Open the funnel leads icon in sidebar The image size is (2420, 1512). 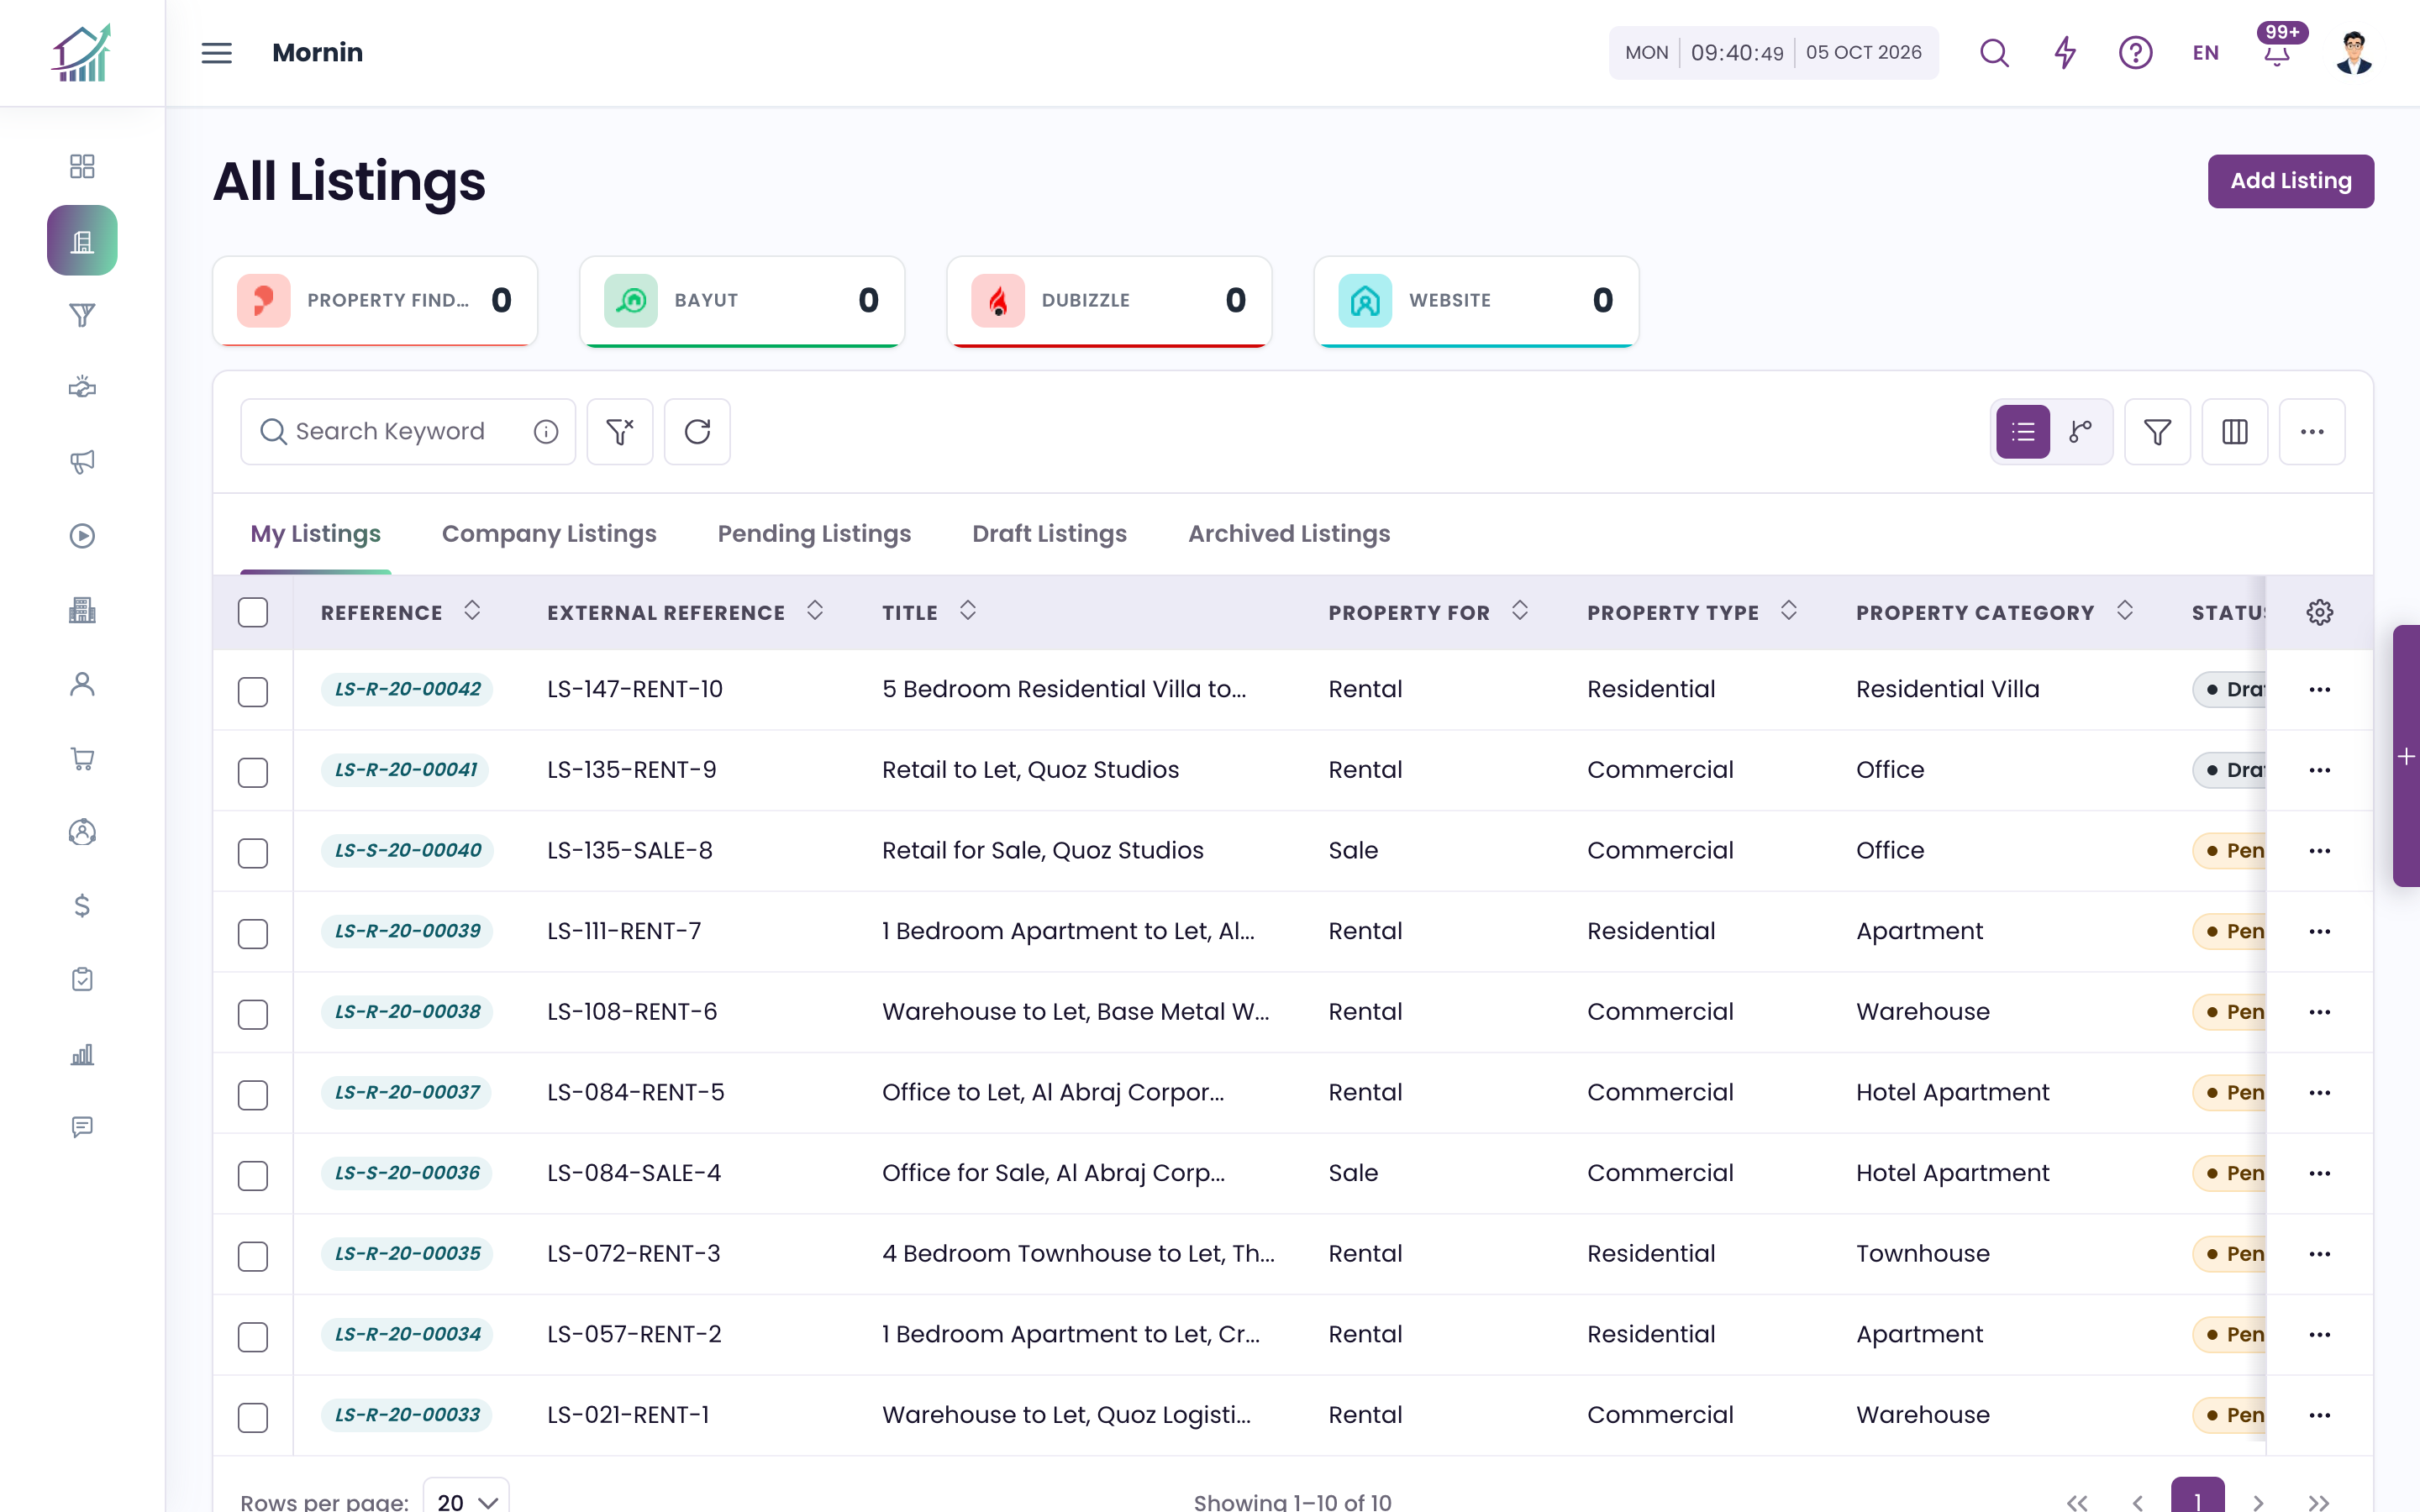(82, 315)
